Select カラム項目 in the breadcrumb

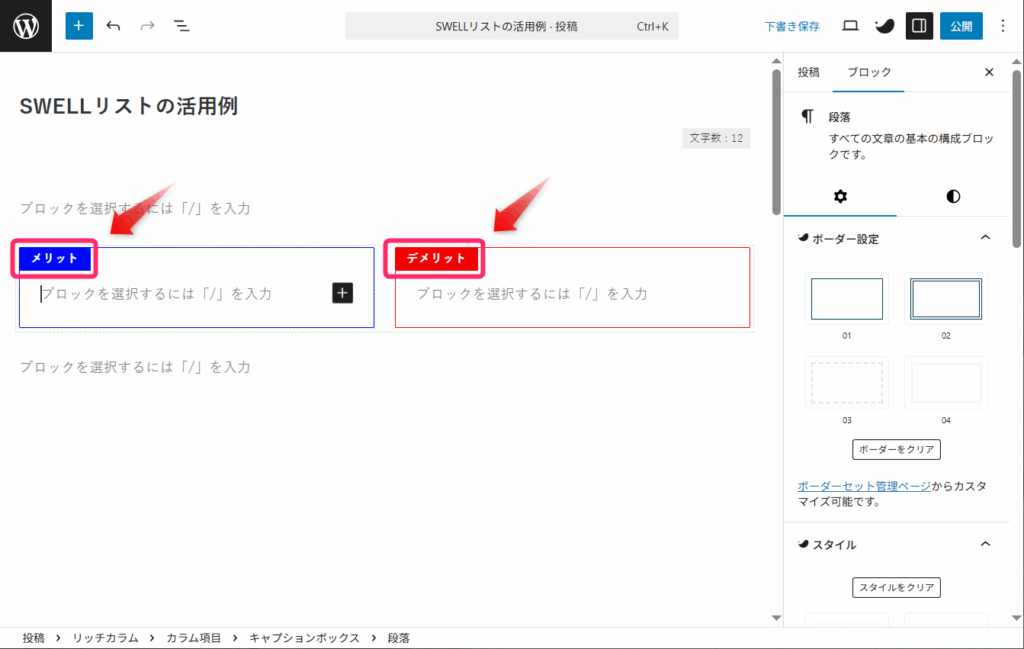tap(193, 638)
